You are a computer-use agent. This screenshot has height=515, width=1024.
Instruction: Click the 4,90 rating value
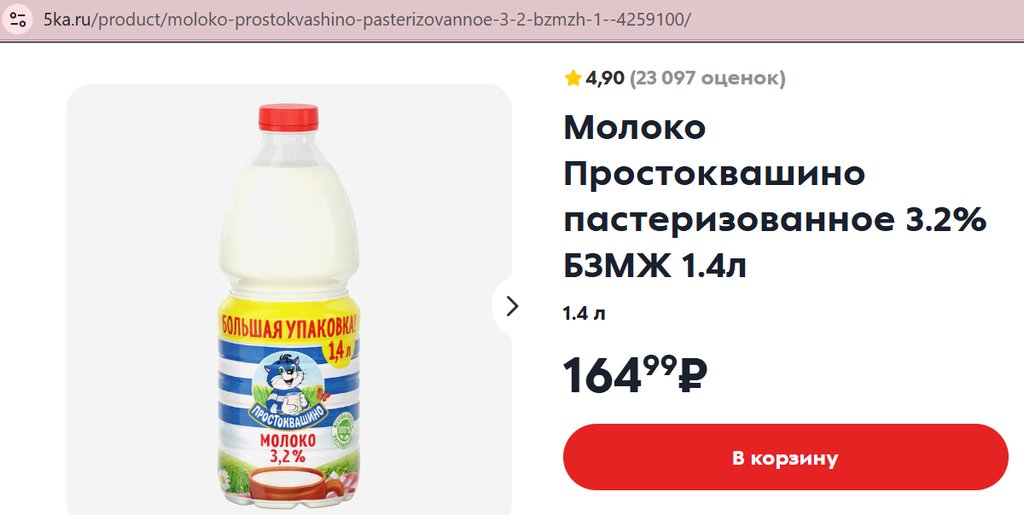point(605,79)
